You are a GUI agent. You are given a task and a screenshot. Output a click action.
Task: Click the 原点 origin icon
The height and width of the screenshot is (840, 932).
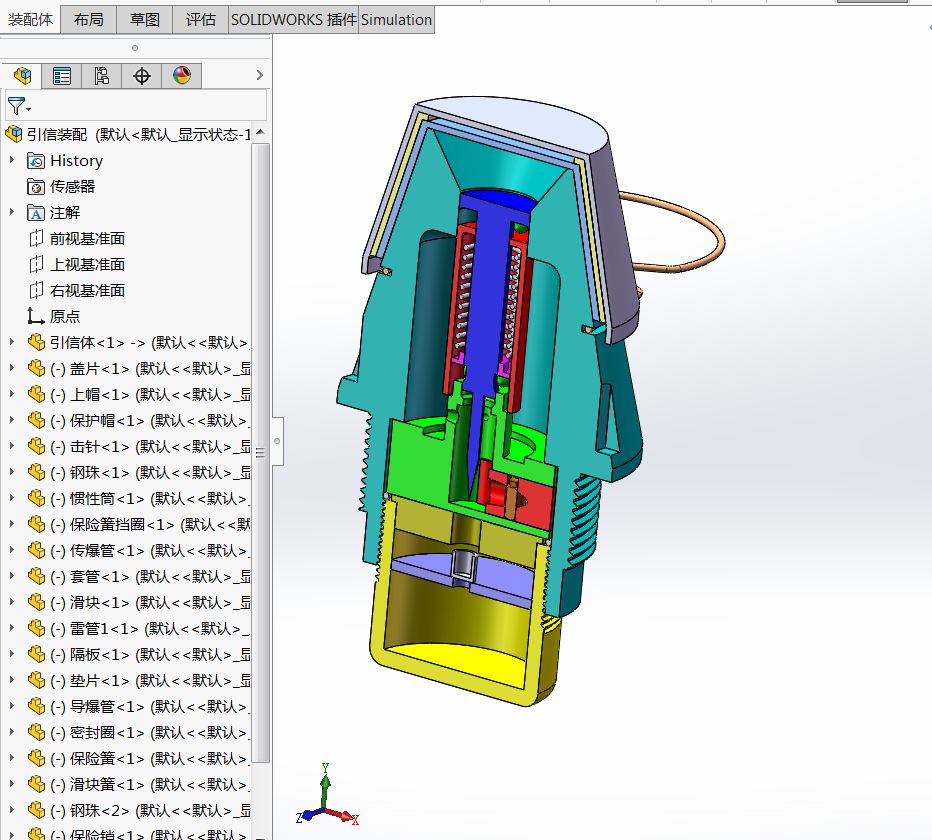pyautogui.click(x=36, y=316)
